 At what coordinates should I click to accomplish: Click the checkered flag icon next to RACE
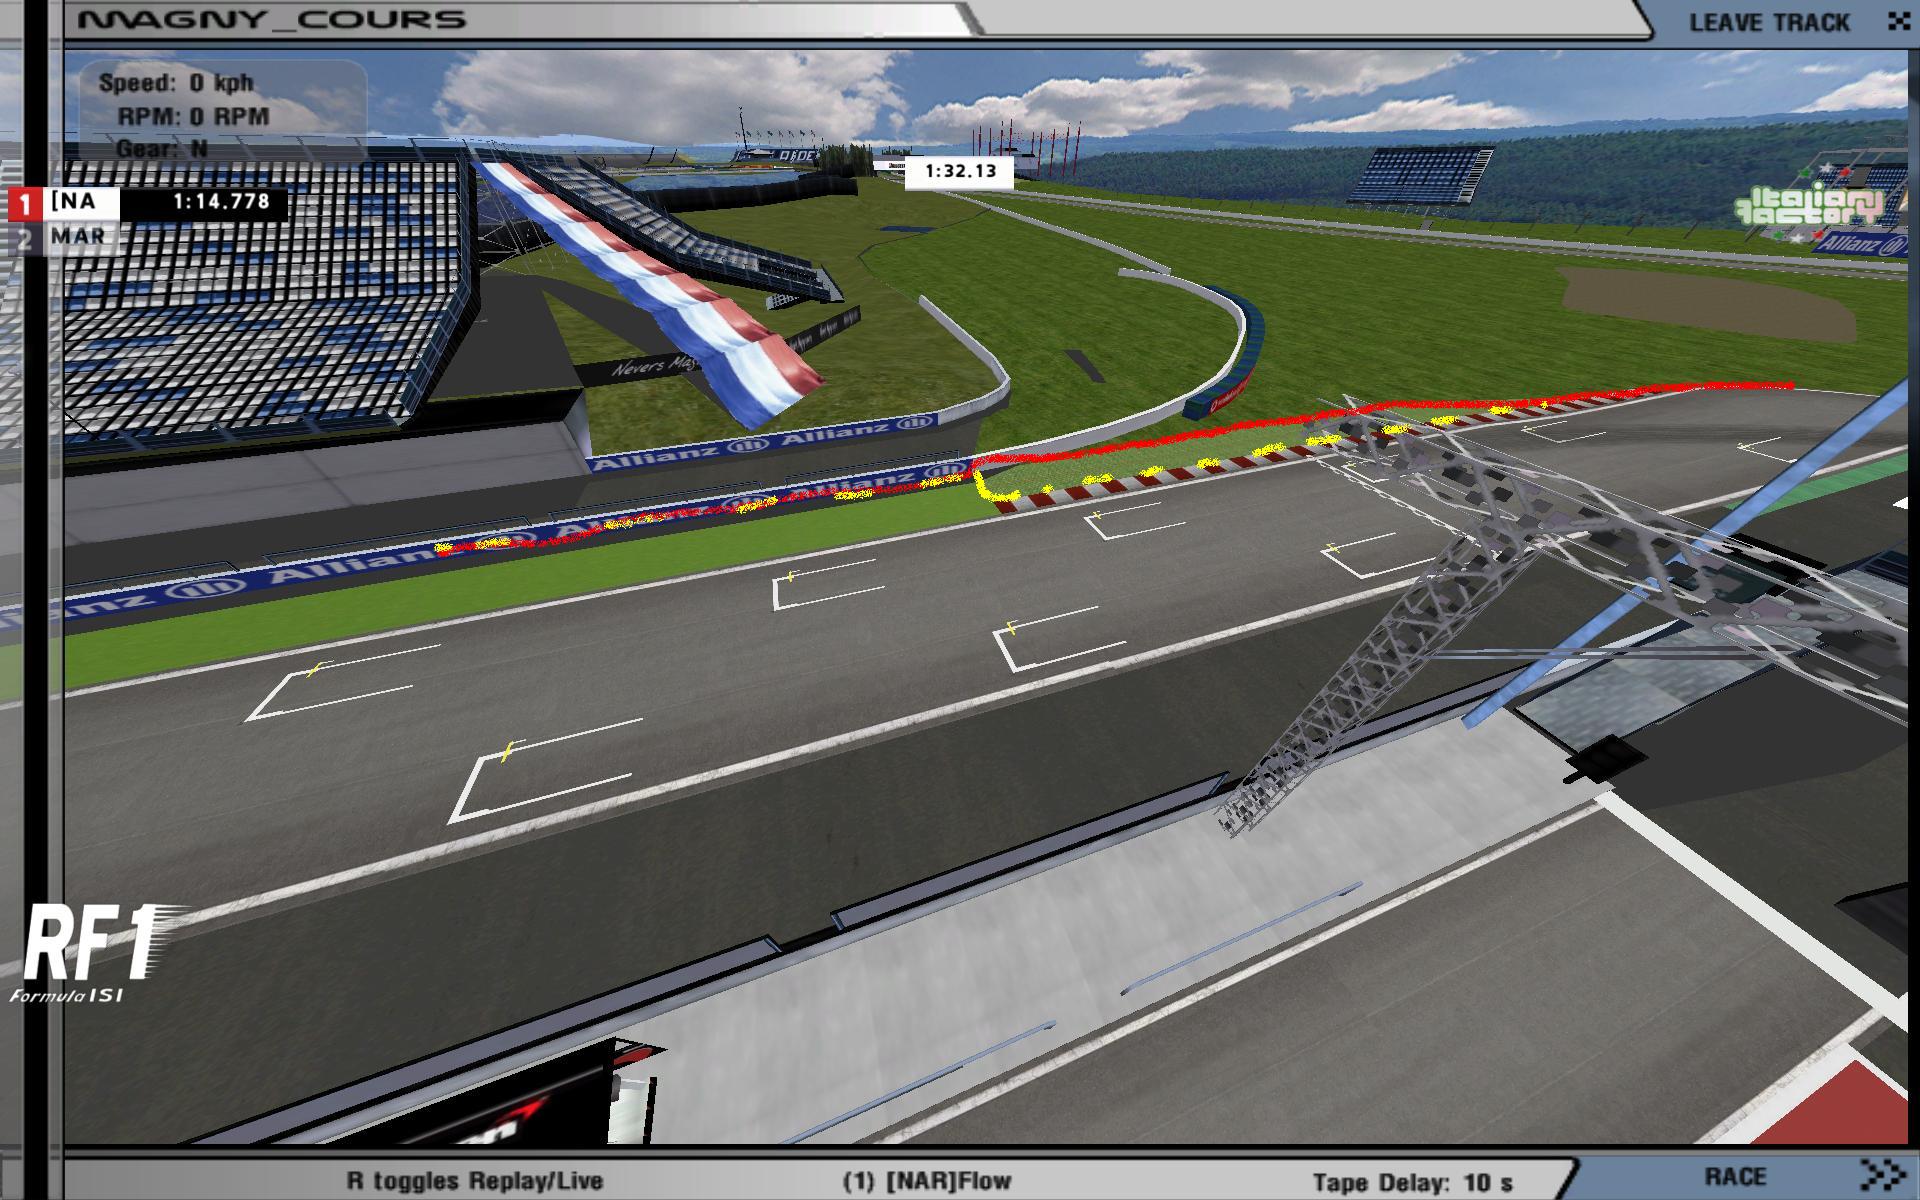pyautogui.click(x=1883, y=1175)
